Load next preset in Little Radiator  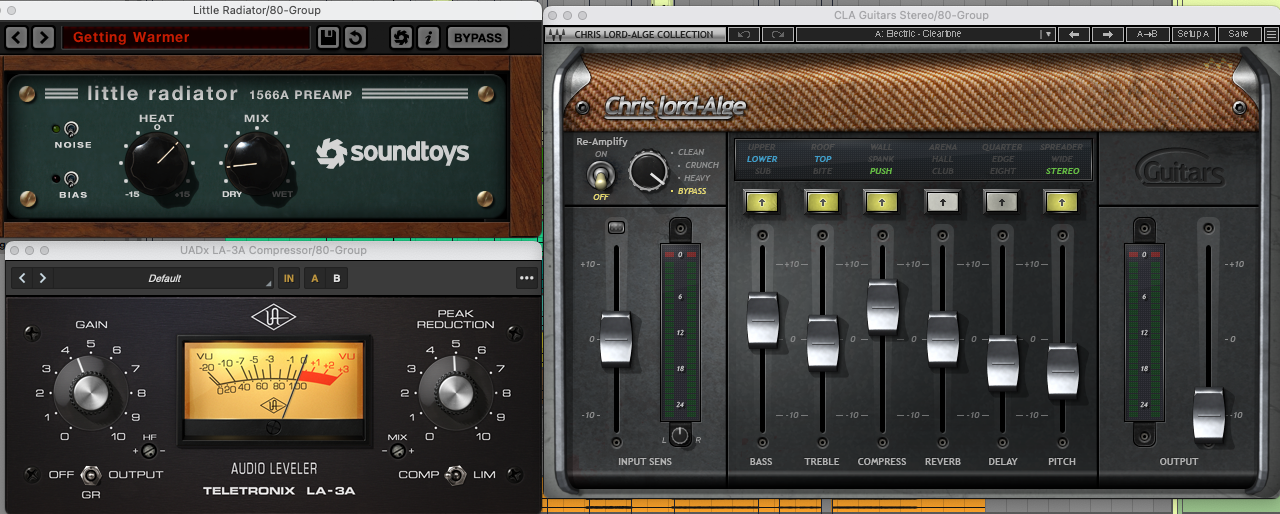[x=43, y=38]
